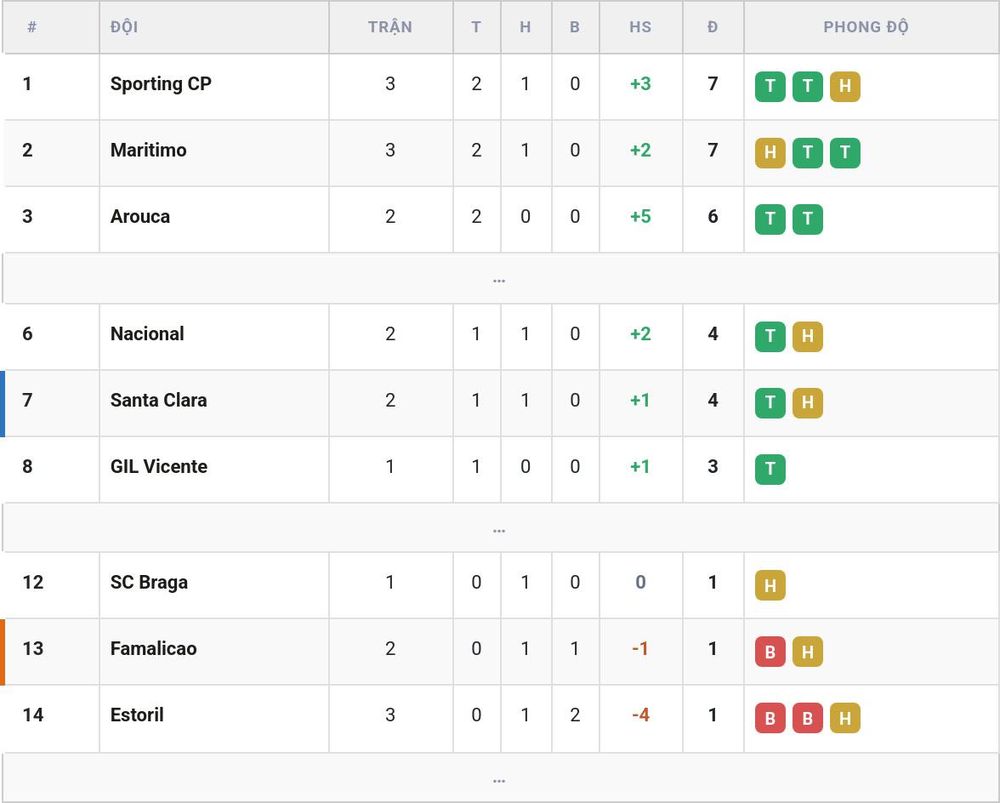Click Nacional's yellow H form badge
Viewport: 1000px width, 803px height.
(x=807, y=336)
